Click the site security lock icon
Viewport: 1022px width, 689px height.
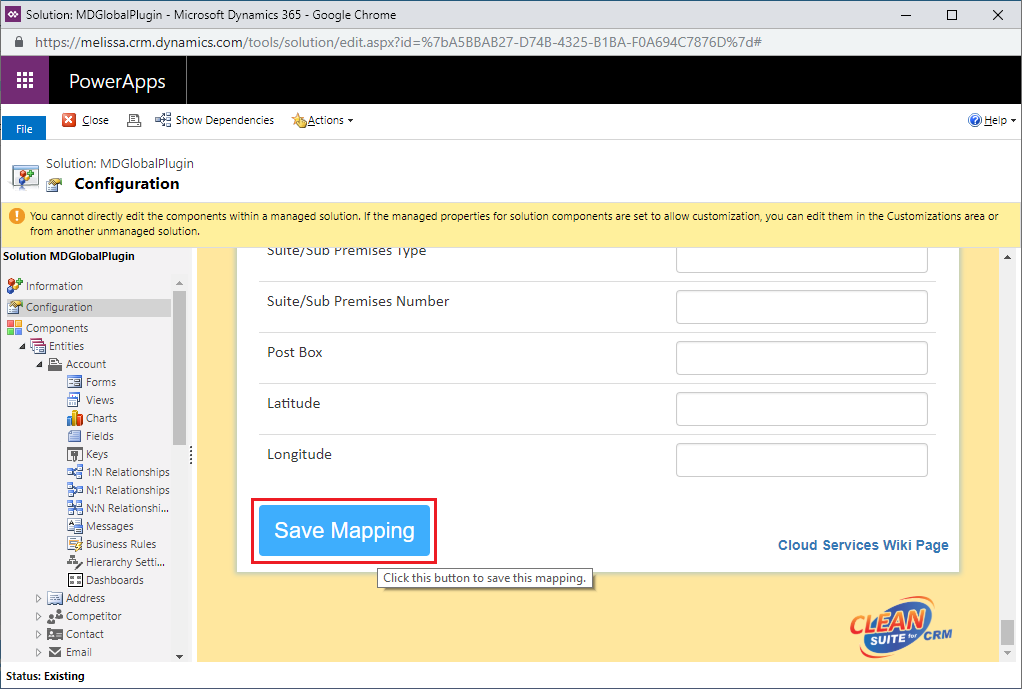19,42
